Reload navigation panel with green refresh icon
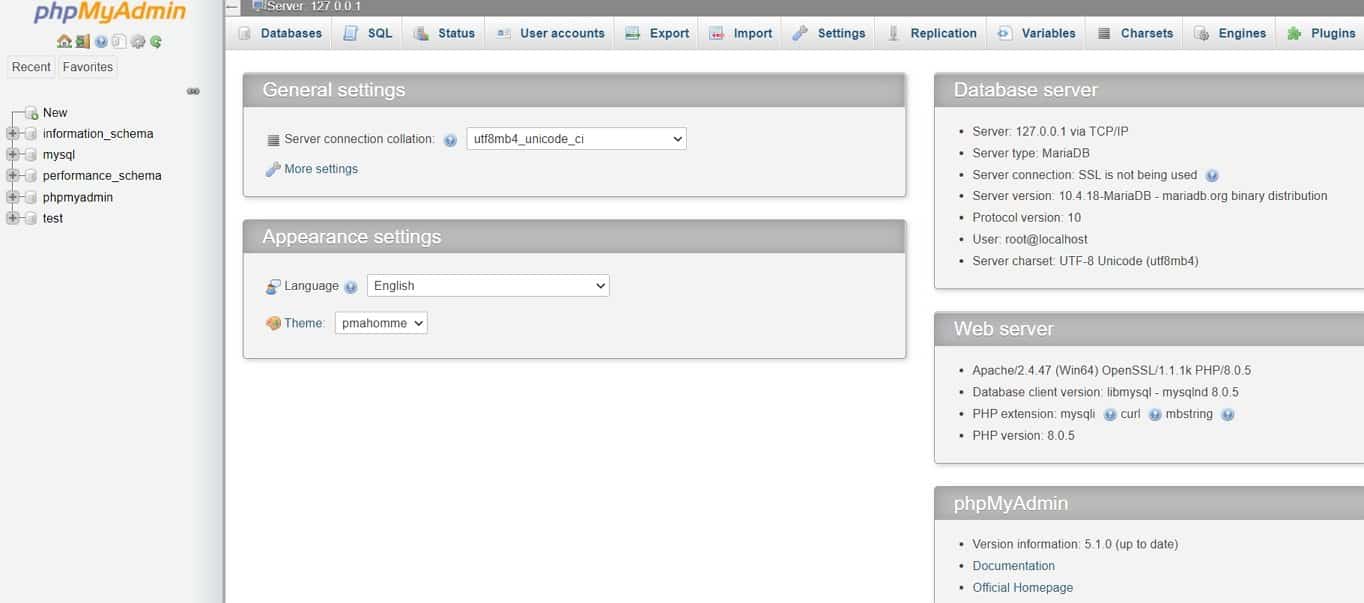 coord(156,42)
